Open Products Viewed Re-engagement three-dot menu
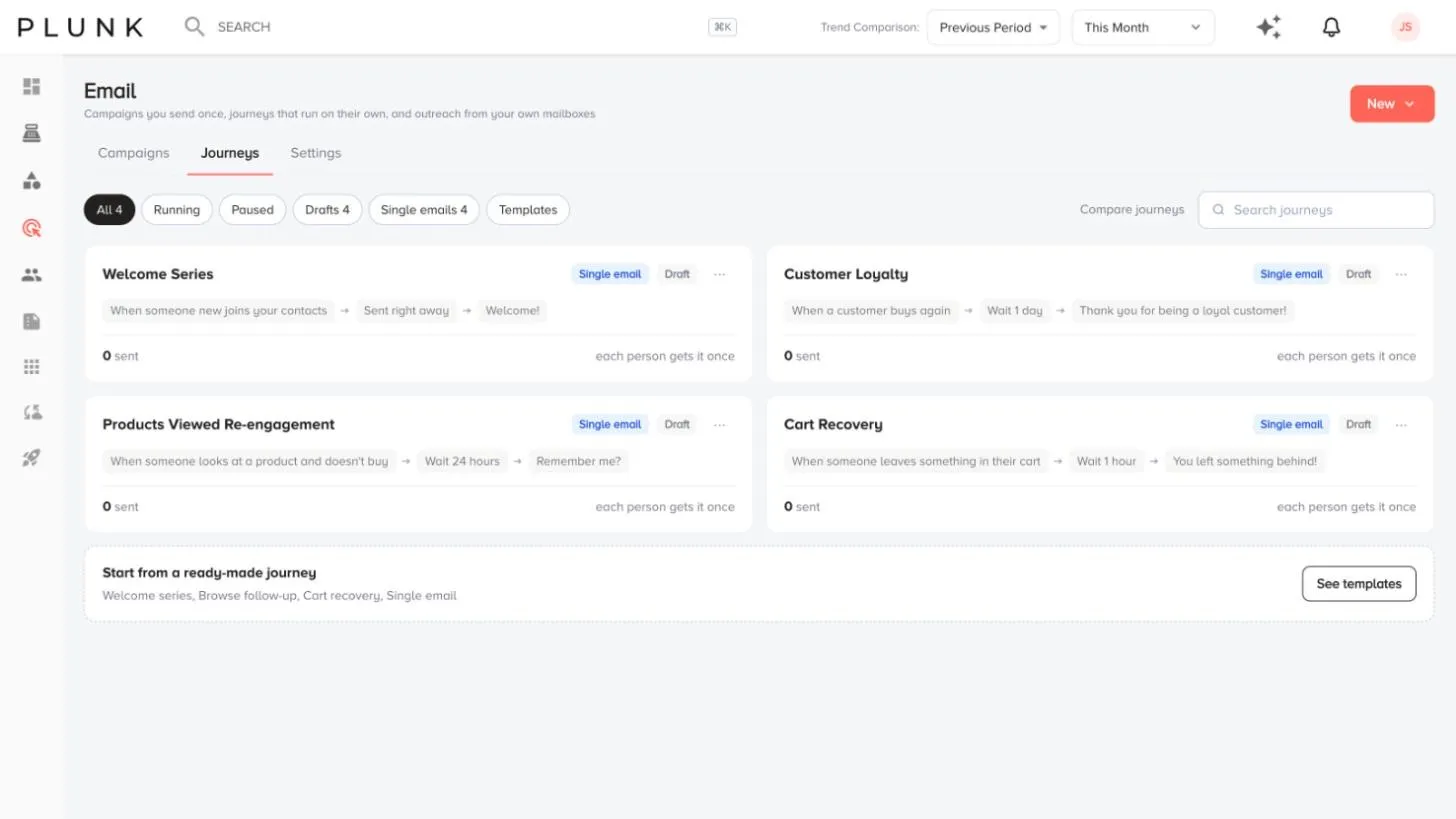 click(720, 424)
